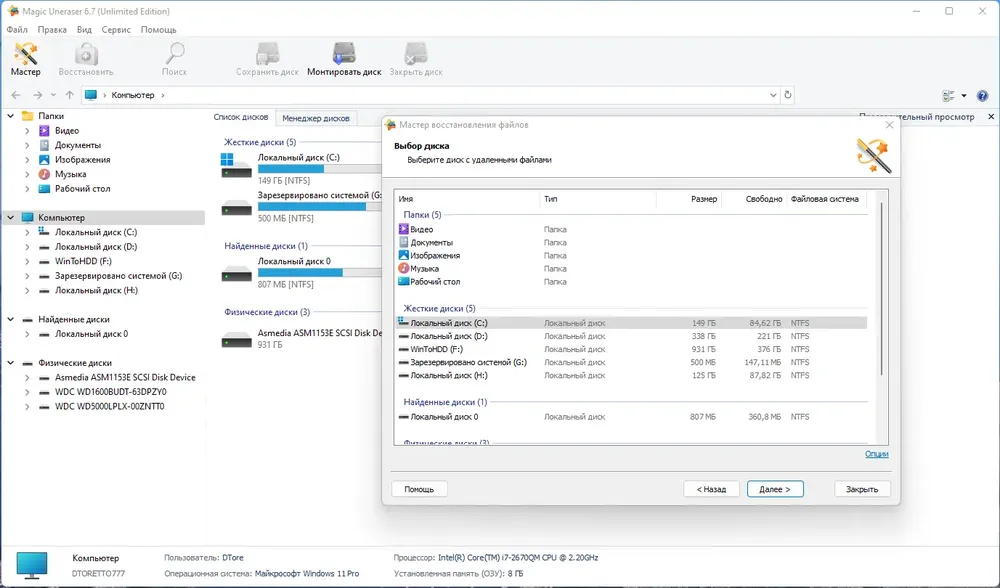The image size is (1000, 588).
Task: Click Музыка folder icon in wizard list
Action: (x=403, y=268)
